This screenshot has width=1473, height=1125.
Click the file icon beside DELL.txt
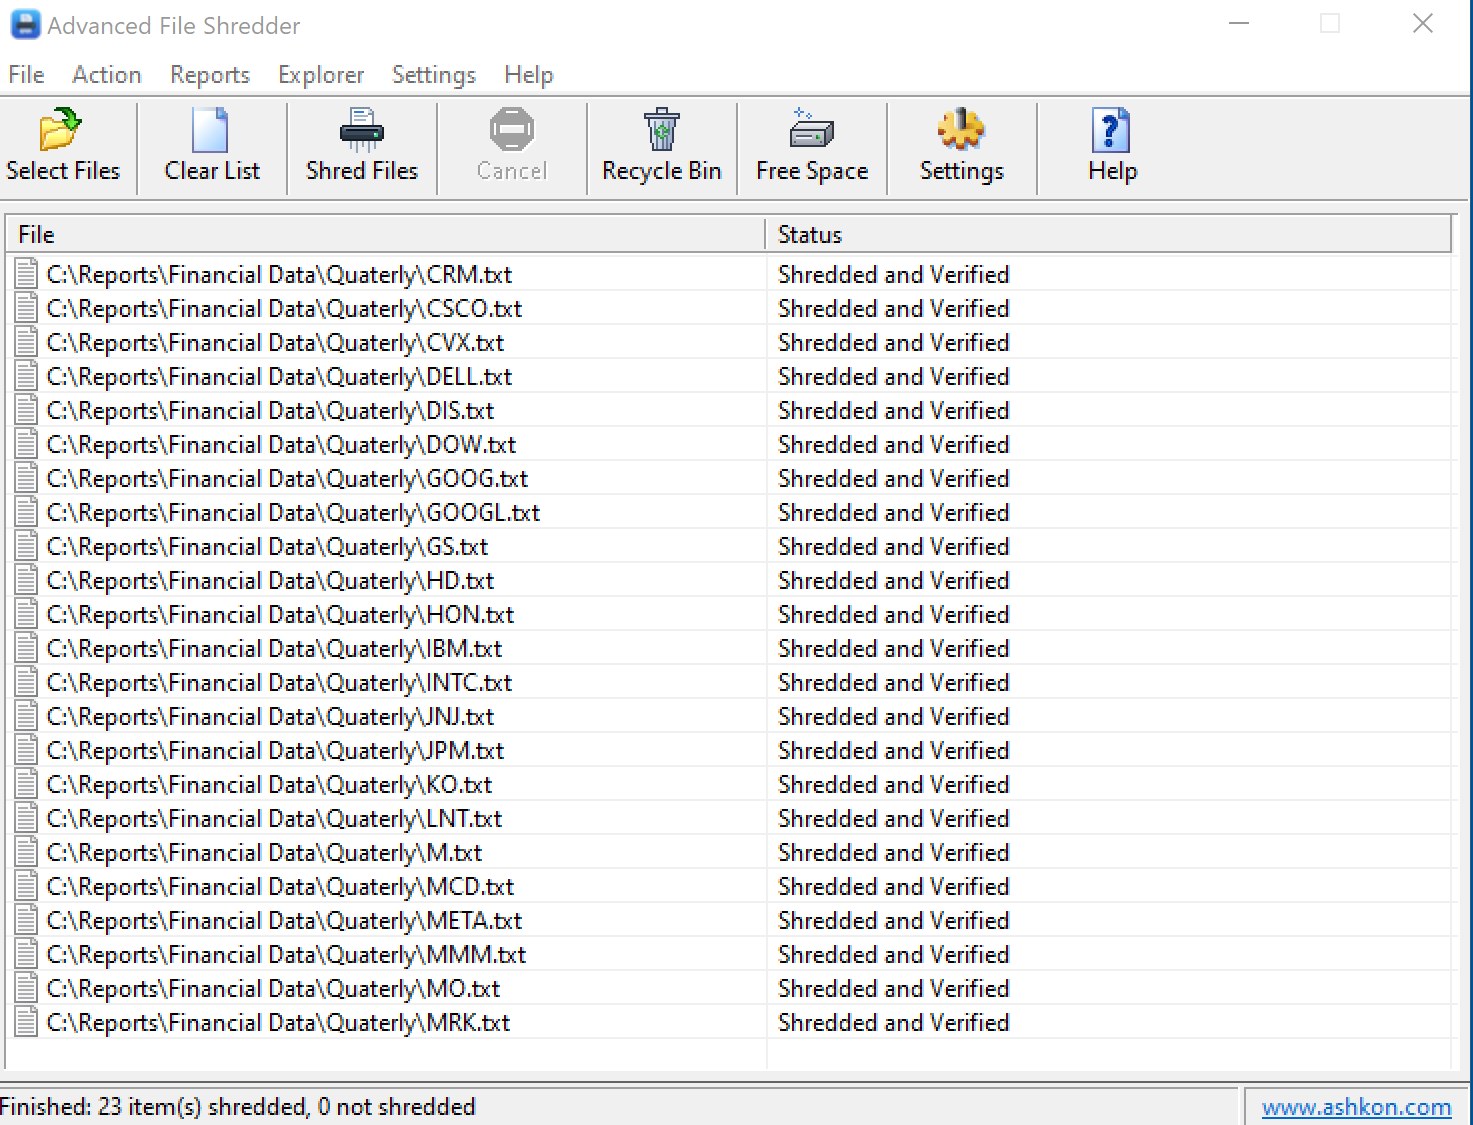point(27,376)
